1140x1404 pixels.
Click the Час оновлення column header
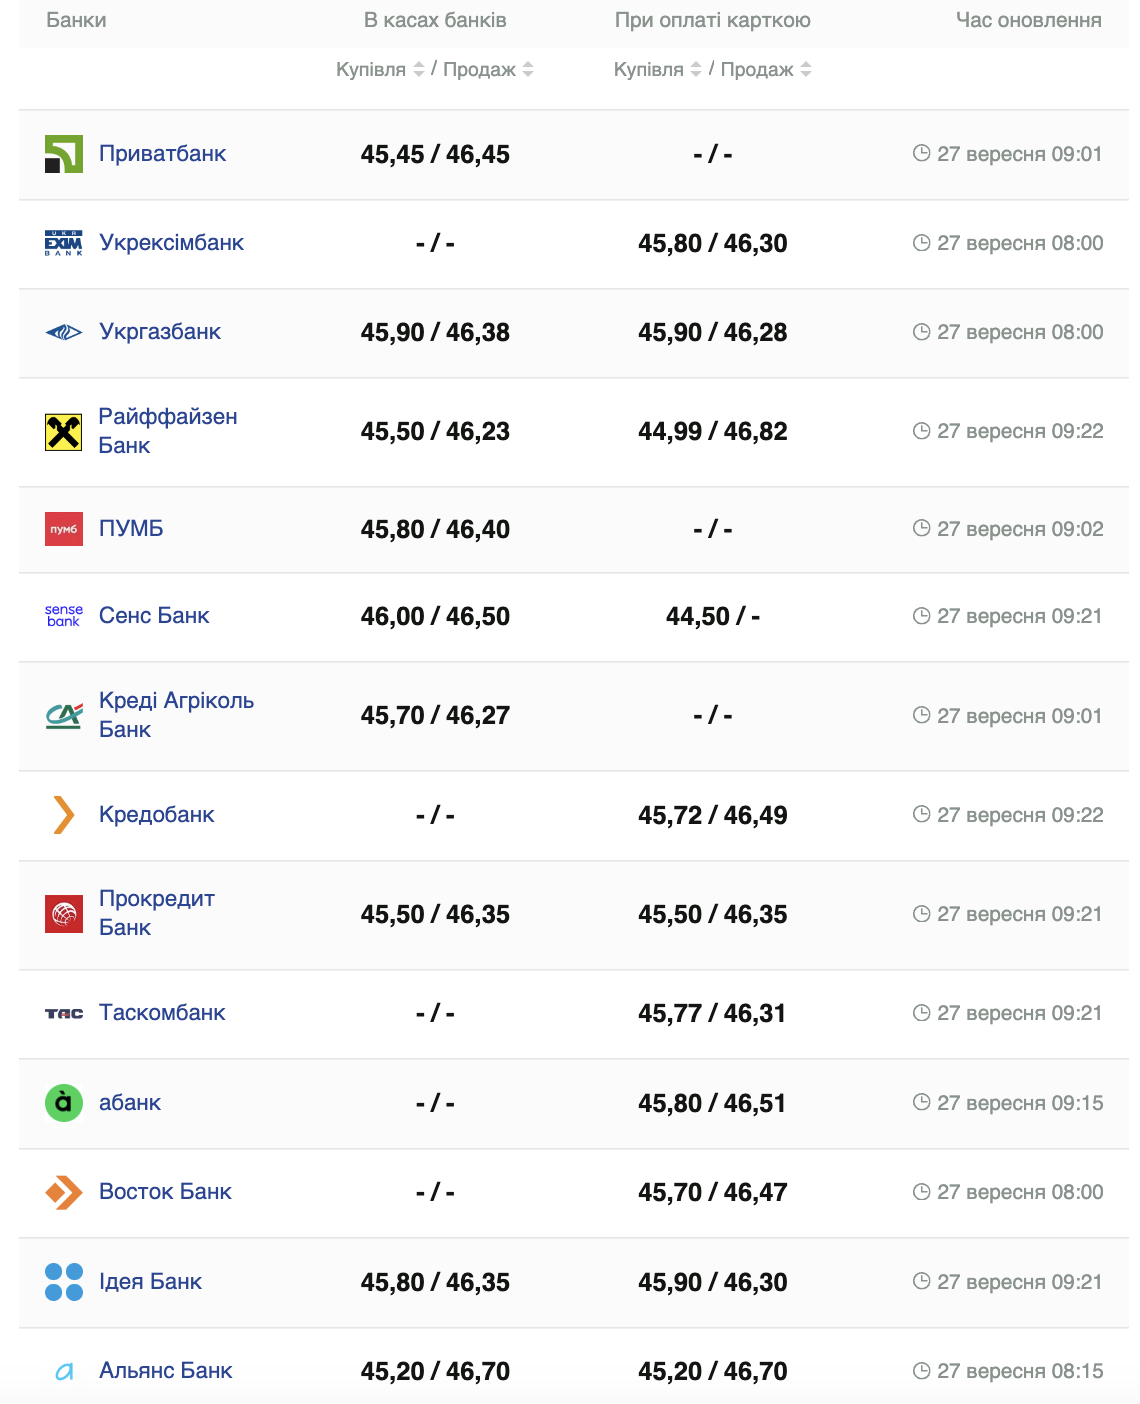point(1028,20)
